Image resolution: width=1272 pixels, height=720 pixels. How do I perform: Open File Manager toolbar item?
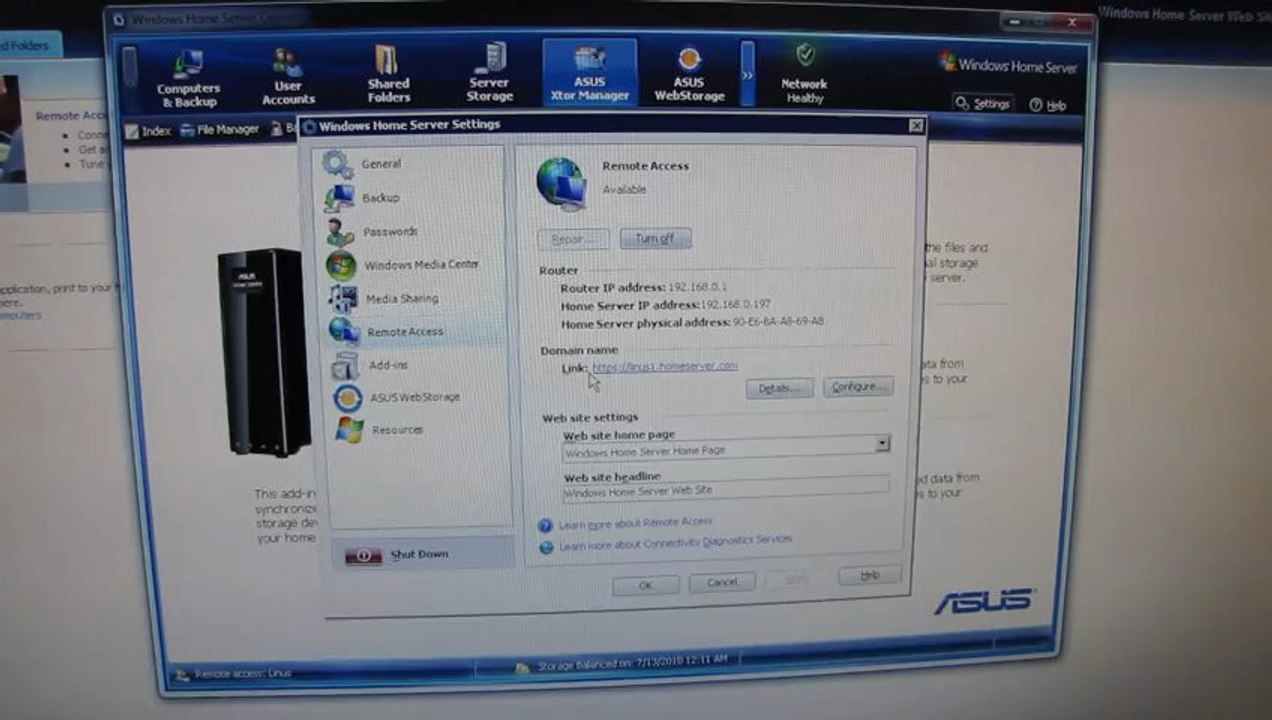[x=220, y=129]
